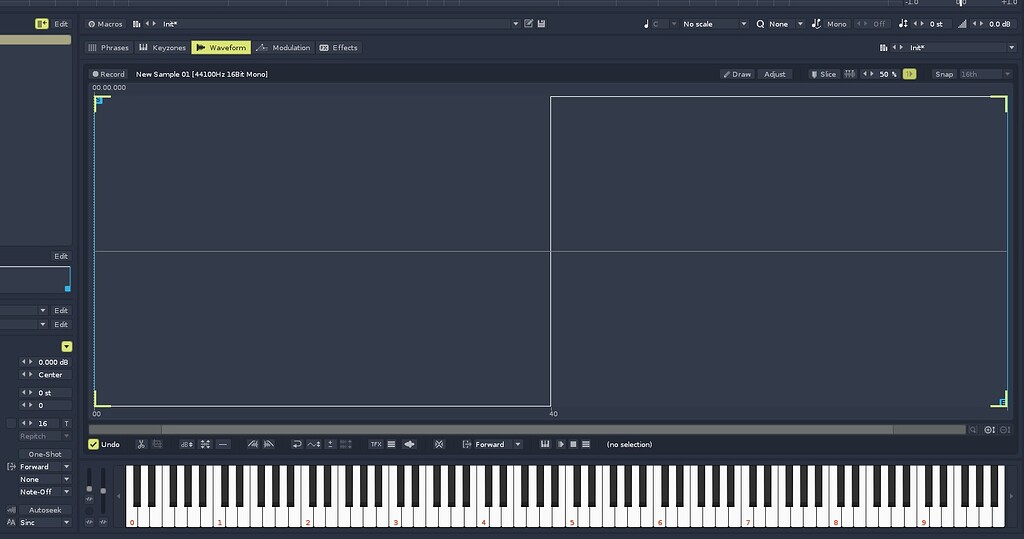This screenshot has width=1024, height=539.
Task: Toggle the Slice mode button
Action: point(824,74)
